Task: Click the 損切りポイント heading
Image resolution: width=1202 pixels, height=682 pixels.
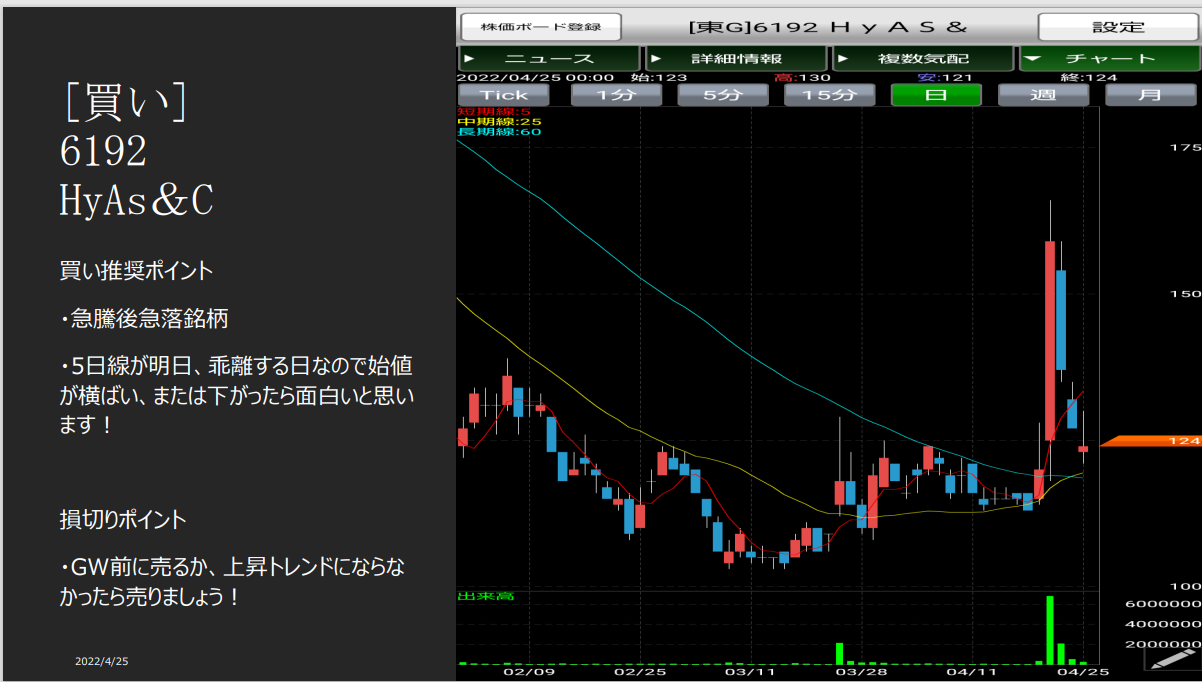Action: [x=123, y=520]
